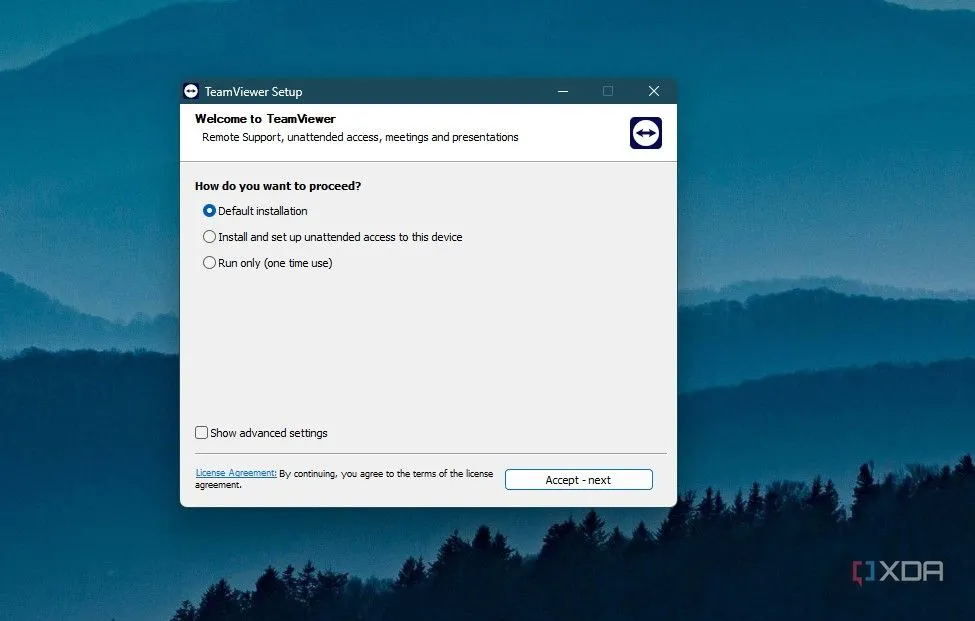Open the License Agreement link

coord(236,473)
